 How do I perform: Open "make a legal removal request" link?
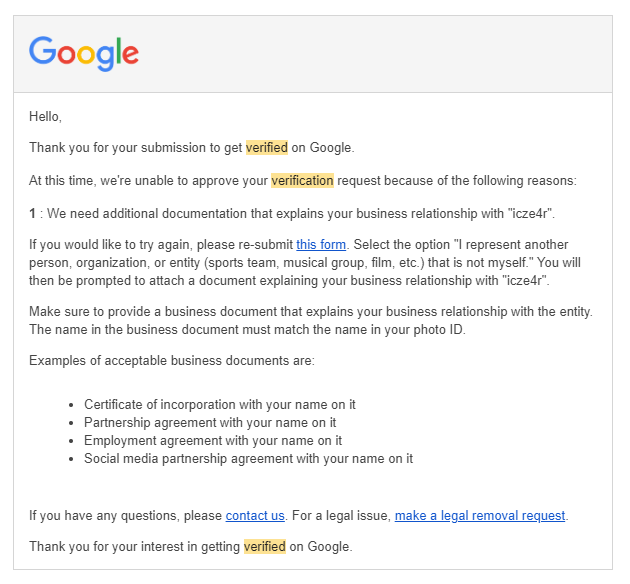click(480, 515)
